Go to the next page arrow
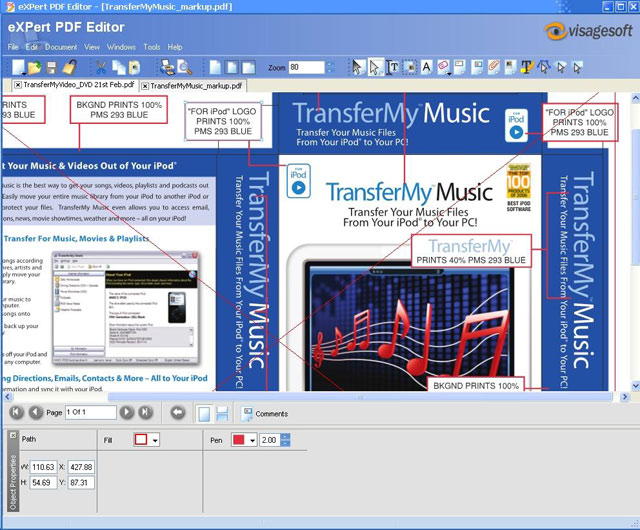The height and width of the screenshot is (530, 640). (126, 412)
